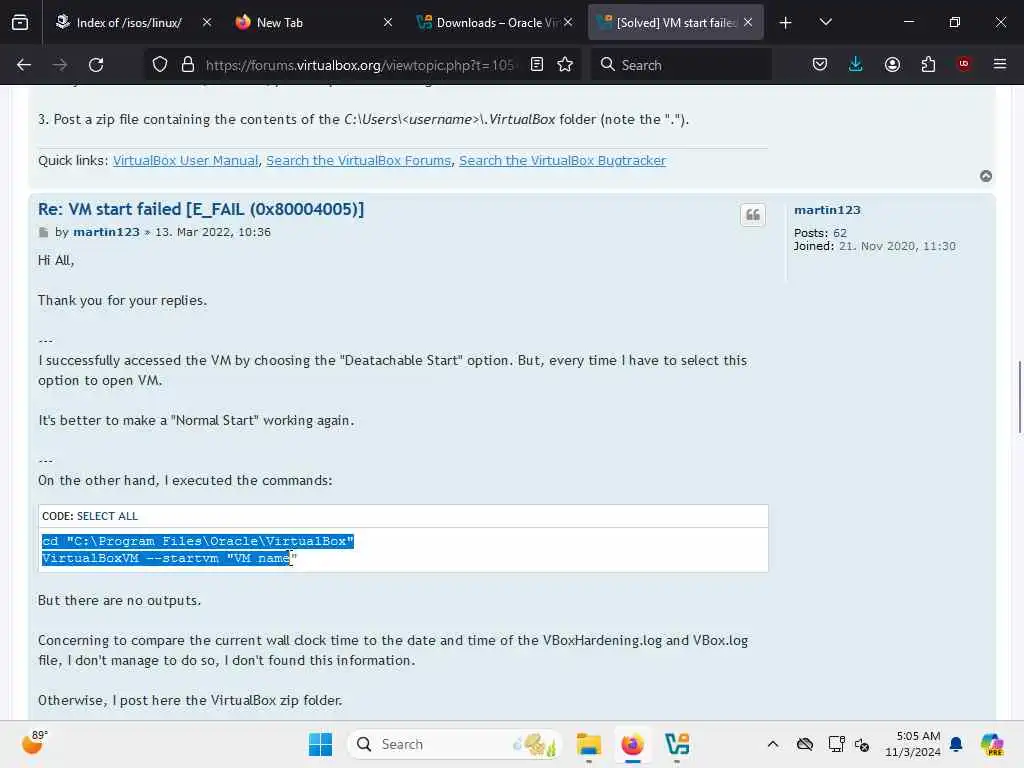Image resolution: width=1024 pixels, height=768 pixels.
Task: Open the weather widget showing 89°
Action: (34, 743)
